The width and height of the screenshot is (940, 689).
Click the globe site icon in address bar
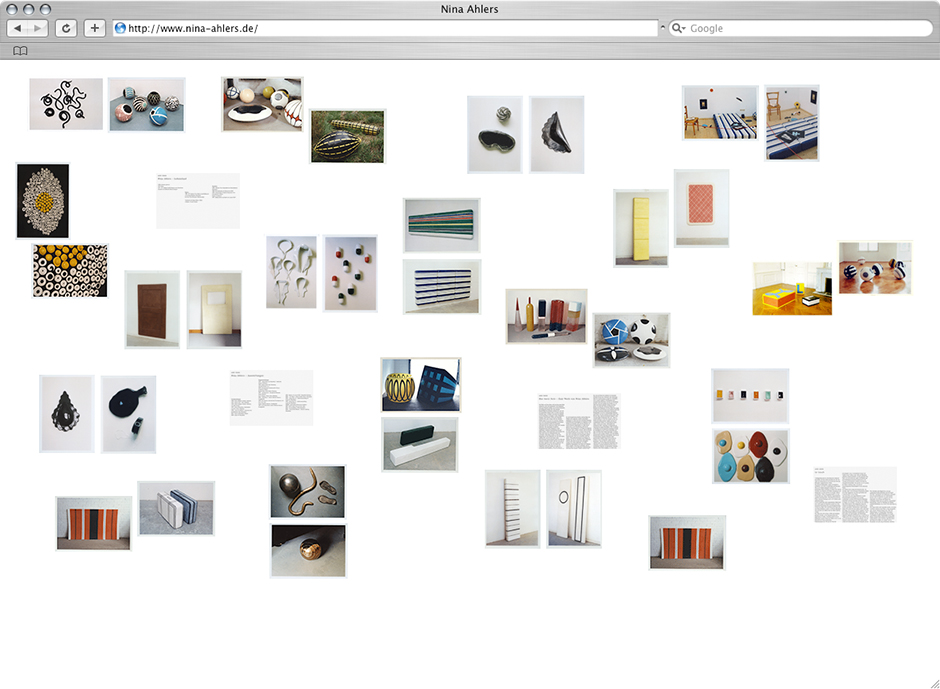click(x=121, y=29)
